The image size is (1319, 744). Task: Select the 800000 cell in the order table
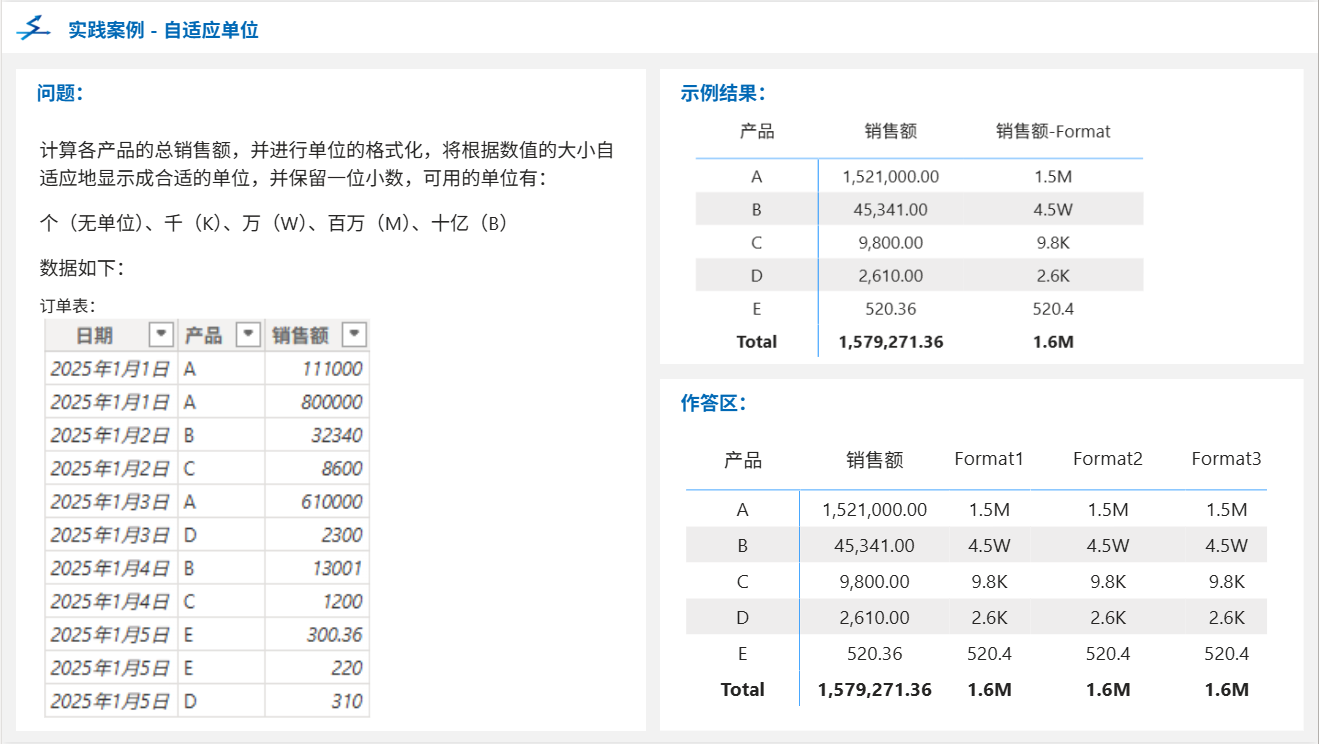pyautogui.click(x=317, y=402)
